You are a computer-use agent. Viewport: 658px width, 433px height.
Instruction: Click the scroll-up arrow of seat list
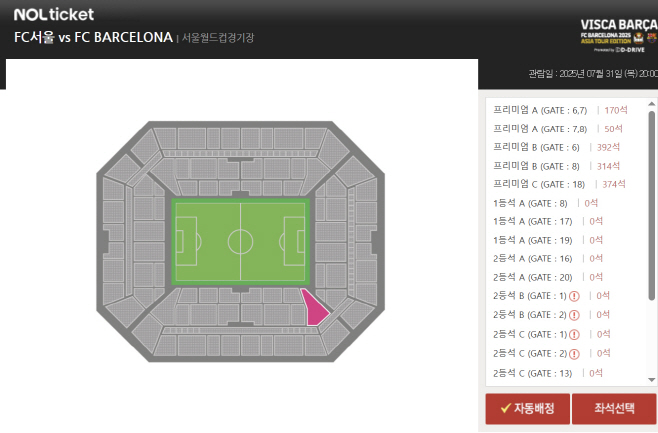(651, 104)
